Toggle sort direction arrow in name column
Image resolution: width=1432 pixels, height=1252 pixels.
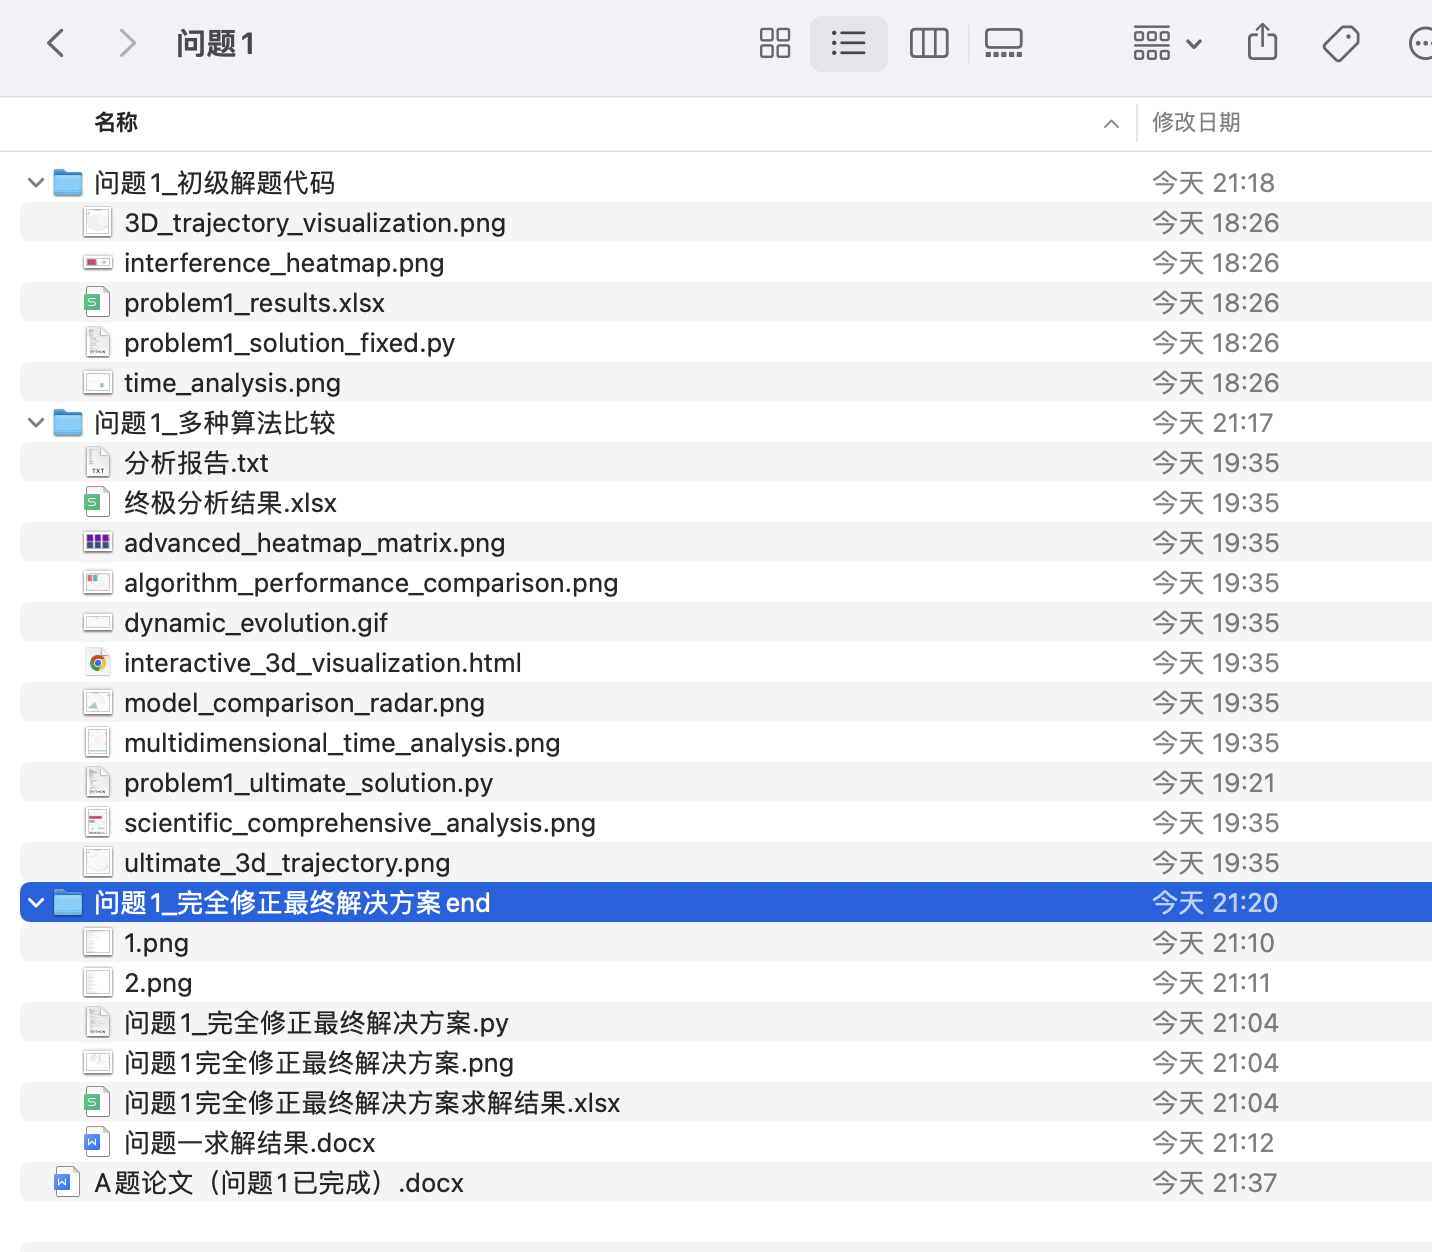tap(1111, 123)
